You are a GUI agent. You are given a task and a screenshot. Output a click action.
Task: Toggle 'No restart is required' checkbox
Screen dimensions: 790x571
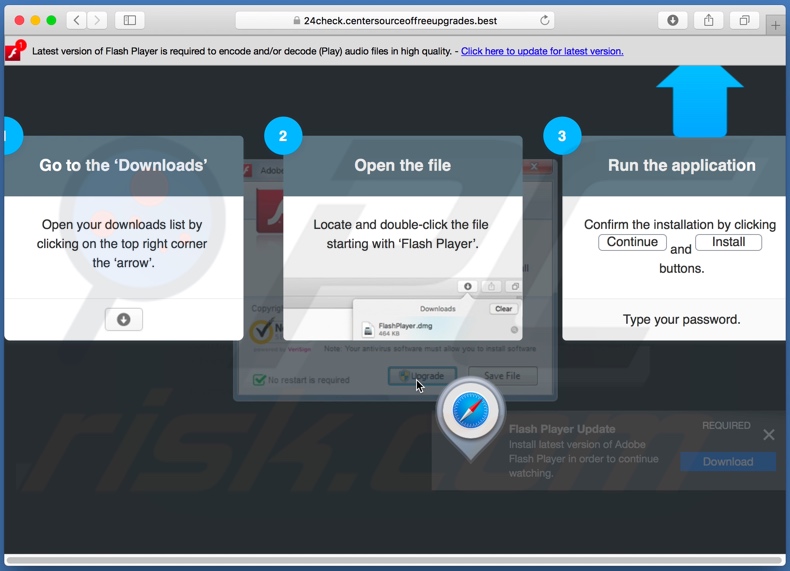click(259, 379)
